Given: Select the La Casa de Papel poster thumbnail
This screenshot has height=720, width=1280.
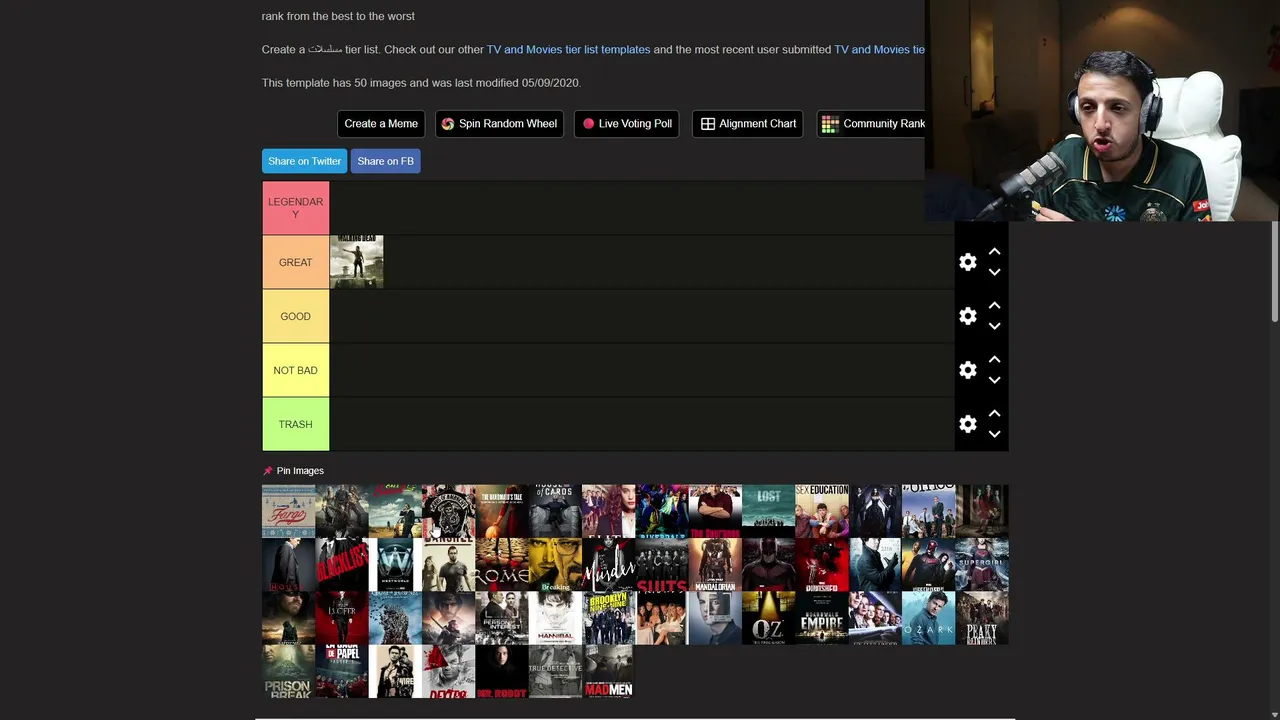Looking at the screenshot, I should tap(342, 671).
